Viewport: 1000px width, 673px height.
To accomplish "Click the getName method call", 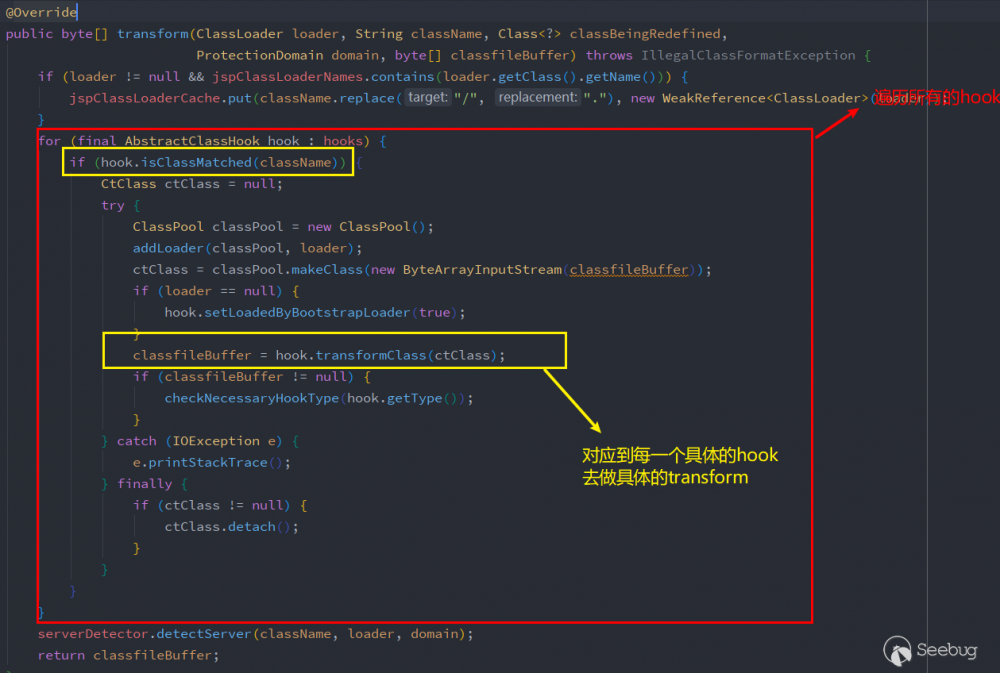I will point(613,77).
